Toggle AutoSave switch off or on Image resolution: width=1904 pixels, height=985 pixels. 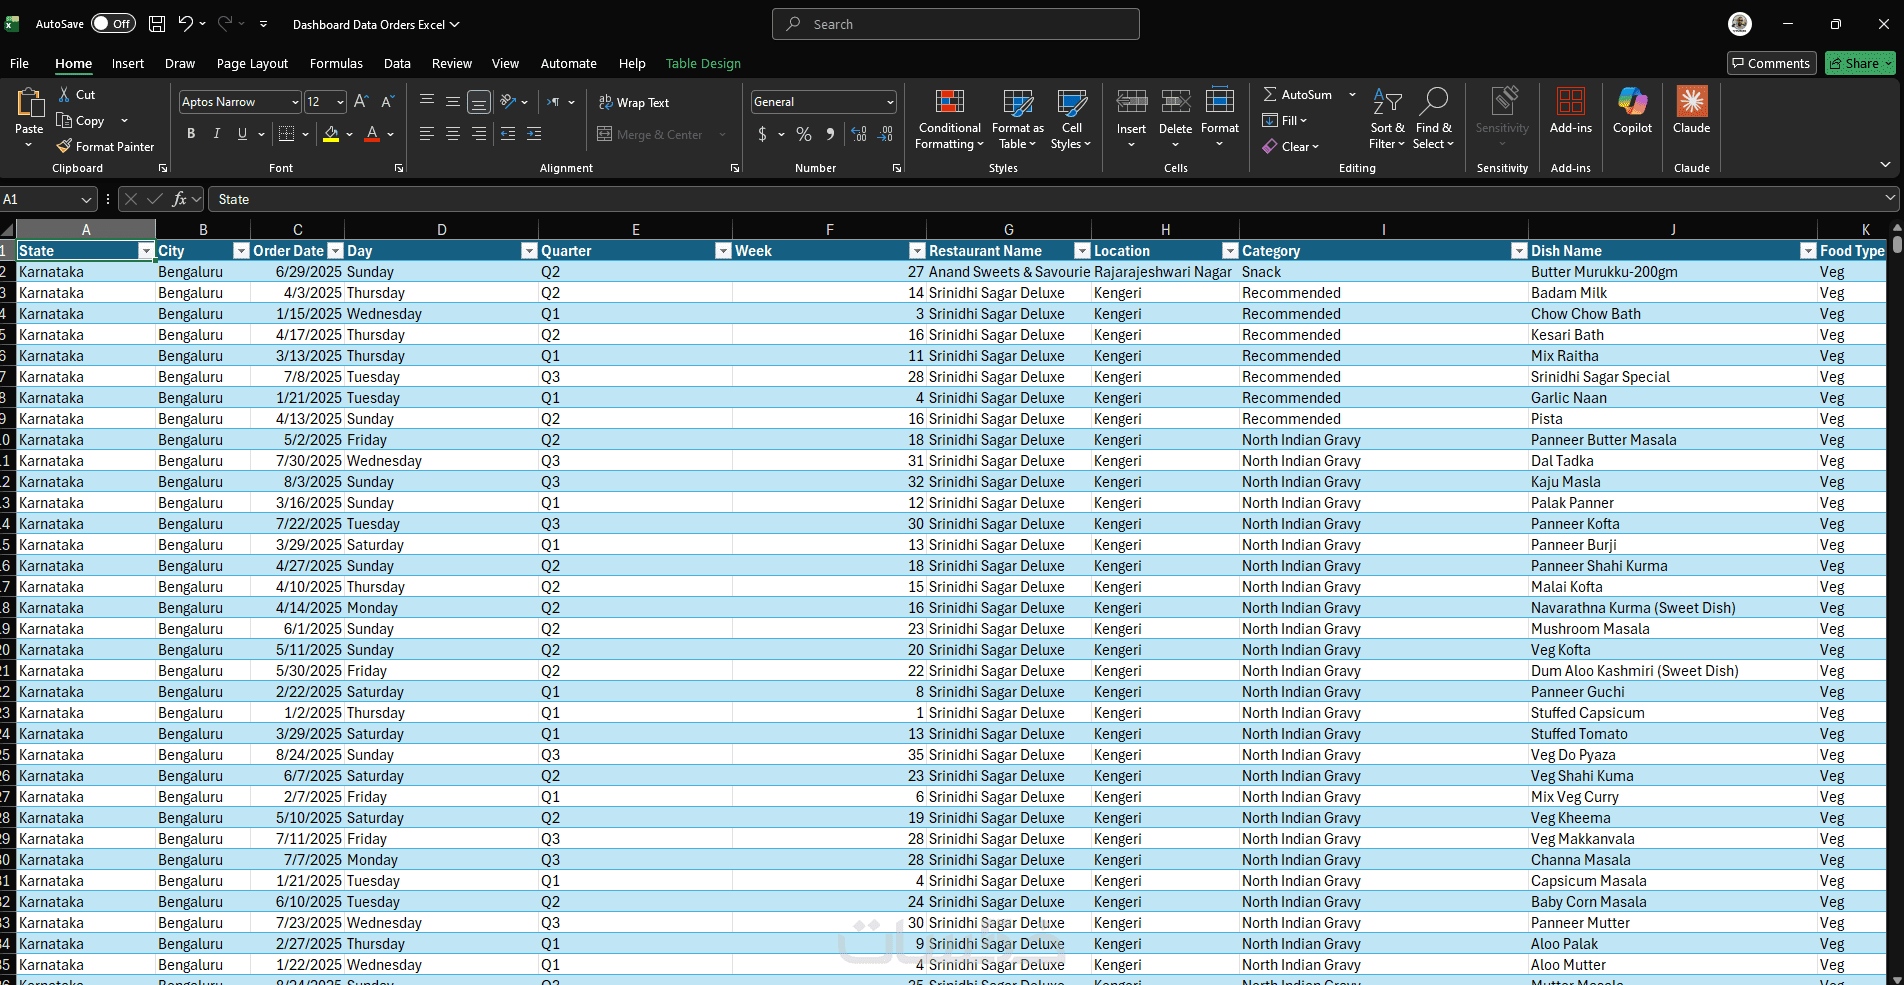(114, 24)
